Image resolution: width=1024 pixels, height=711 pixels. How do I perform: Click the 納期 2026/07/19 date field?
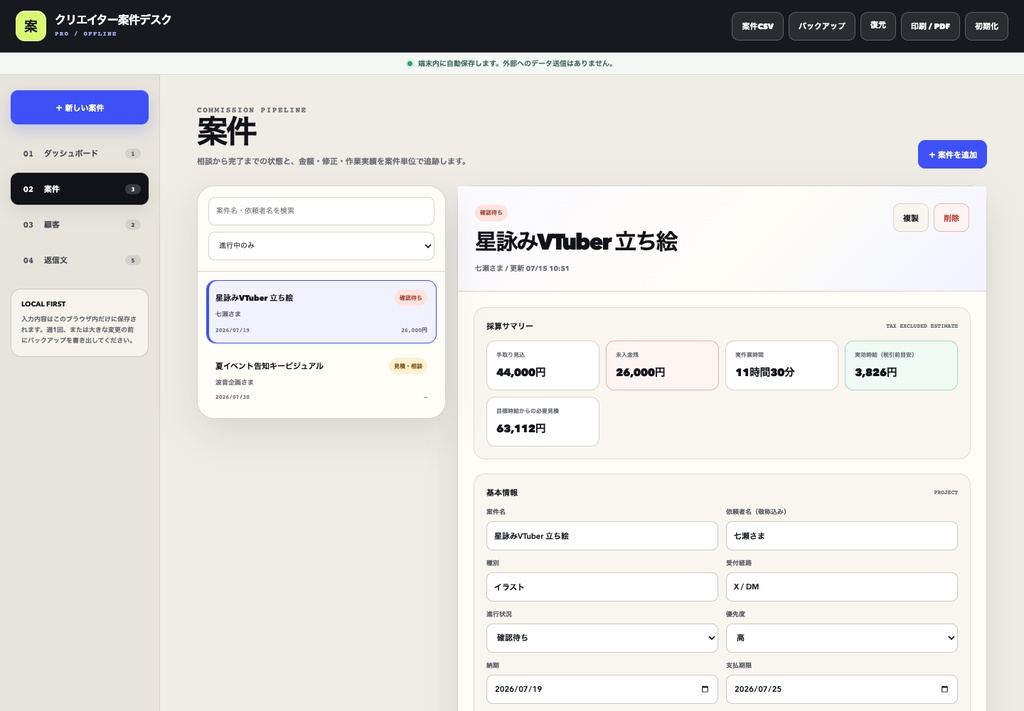tap(601, 689)
